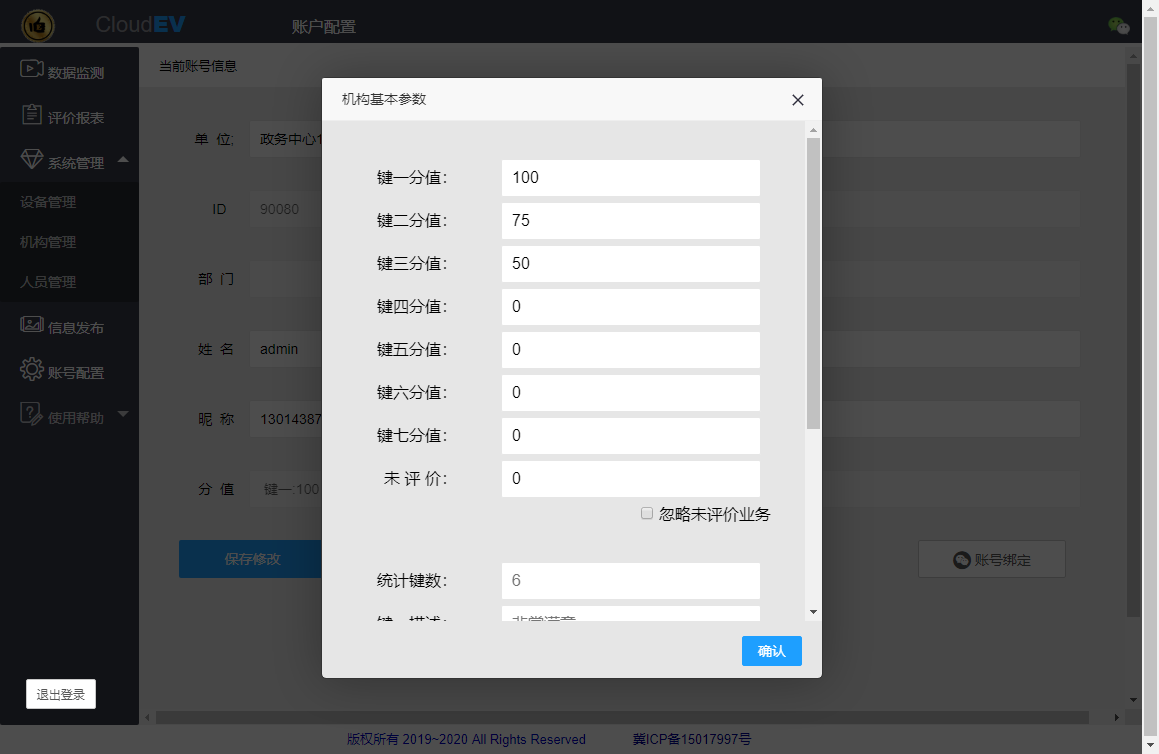Viewport: 1159px width, 754px height.
Task: Expand the 使用帮助 menu arrow
Action: coord(123,414)
